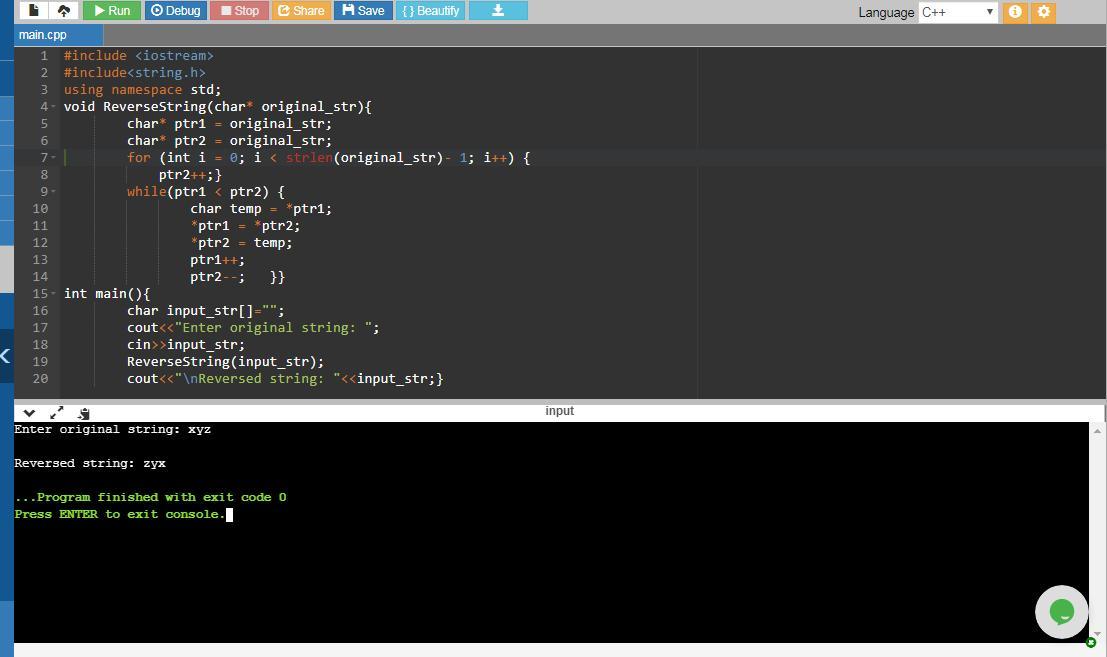The height and width of the screenshot is (657, 1107).
Task: Click 'char input_str[]="";' on line 16
Action: tap(205, 311)
